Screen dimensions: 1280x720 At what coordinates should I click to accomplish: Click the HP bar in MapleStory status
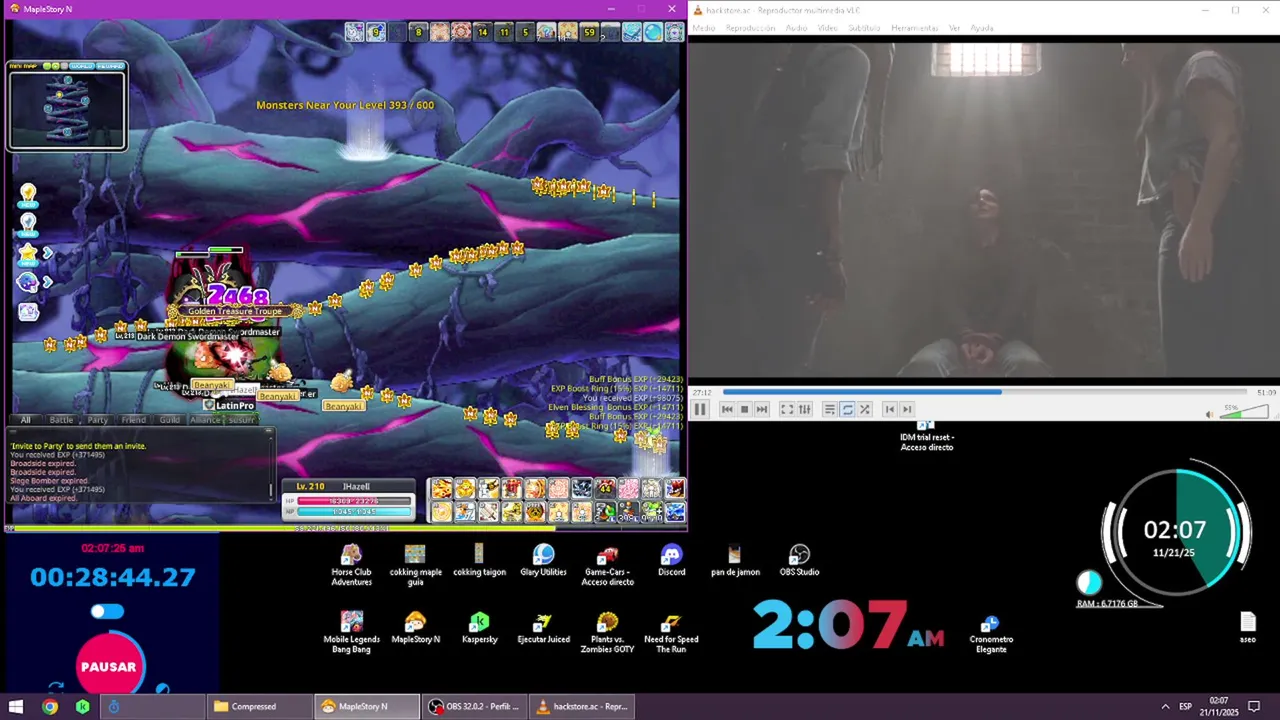pyautogui.click(x=355, y=500)
